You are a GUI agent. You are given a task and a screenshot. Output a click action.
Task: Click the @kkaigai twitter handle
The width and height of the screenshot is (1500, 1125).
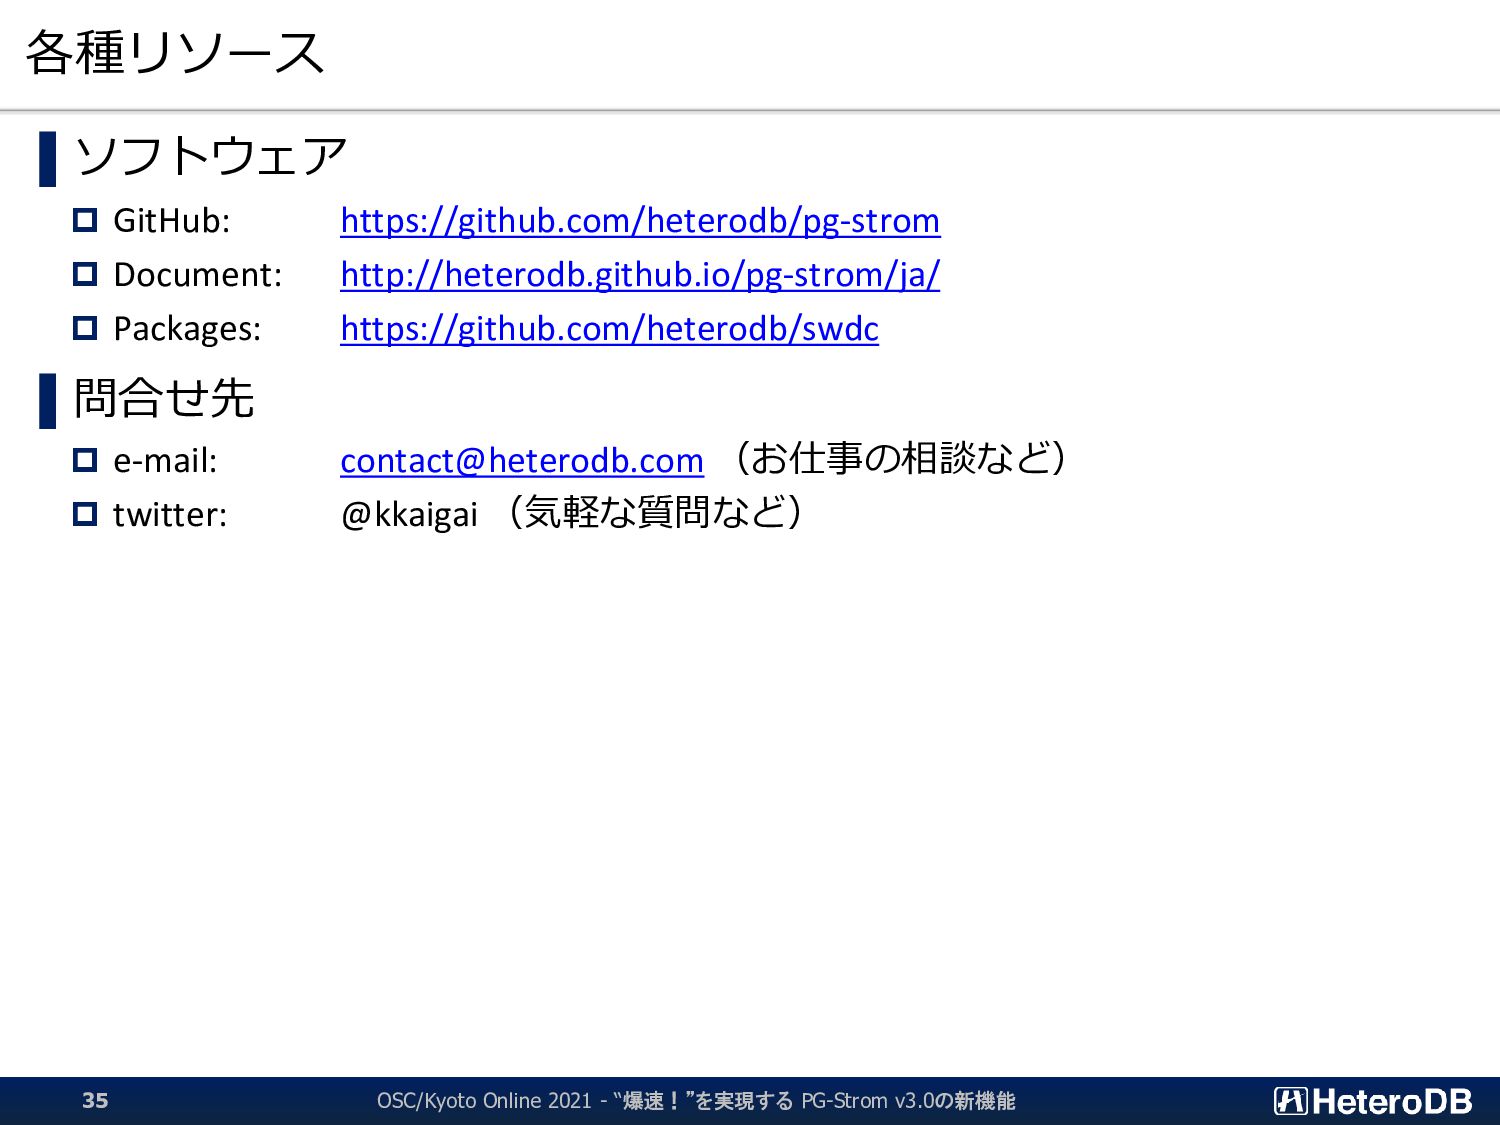(x=410, y=515)
